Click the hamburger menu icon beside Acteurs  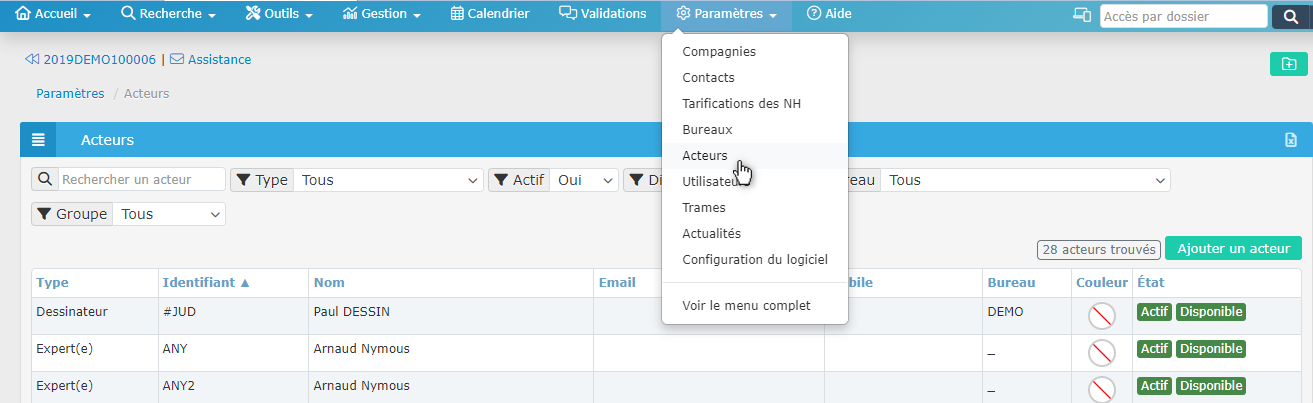coord(38,140)
